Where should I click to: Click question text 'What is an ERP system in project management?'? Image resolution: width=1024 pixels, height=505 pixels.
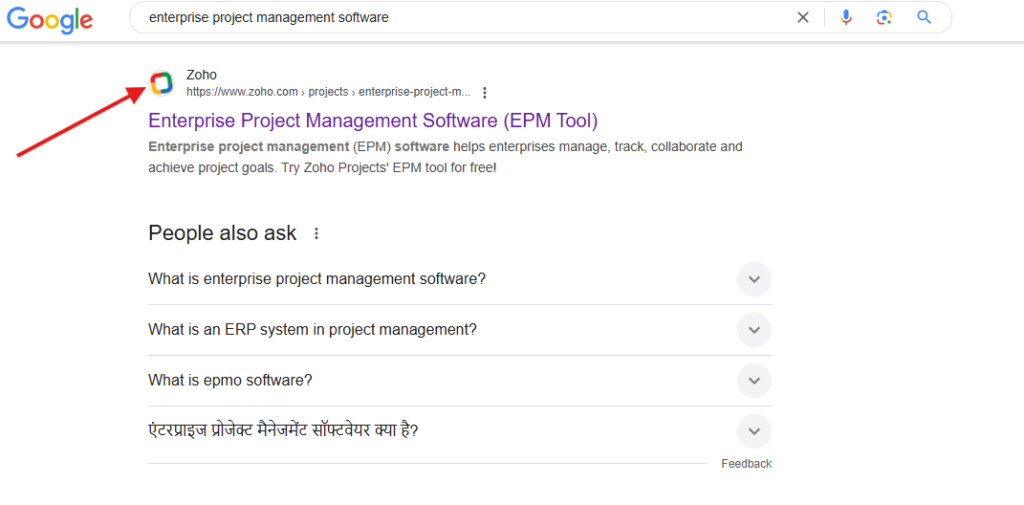click(x=312, y=330)
